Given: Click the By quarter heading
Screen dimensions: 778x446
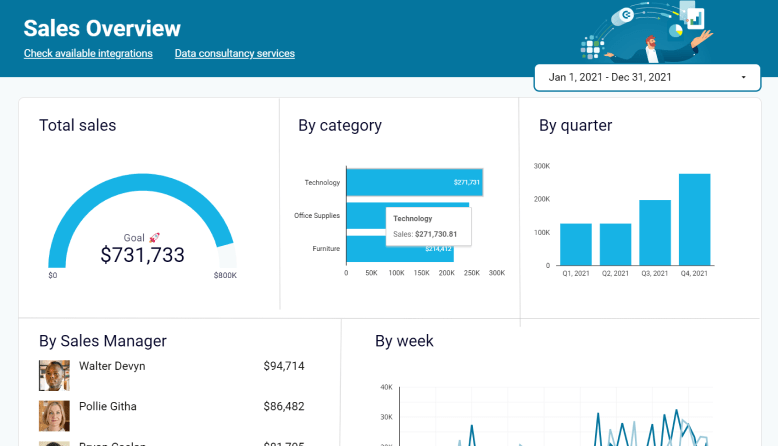Looking at the screenshot, I should pos(576,126).
